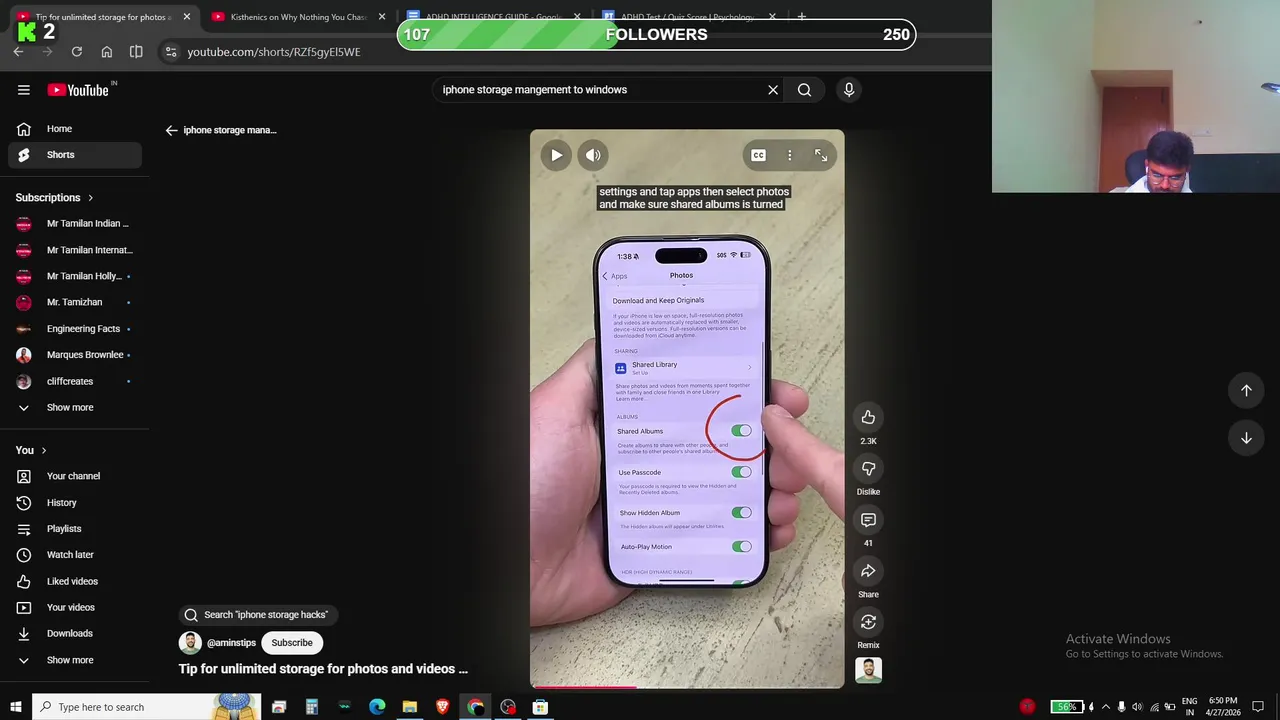The height and width of the screenshot is (720, 1280).
Task: Open Your channel
Action: (x=74, y=476)
